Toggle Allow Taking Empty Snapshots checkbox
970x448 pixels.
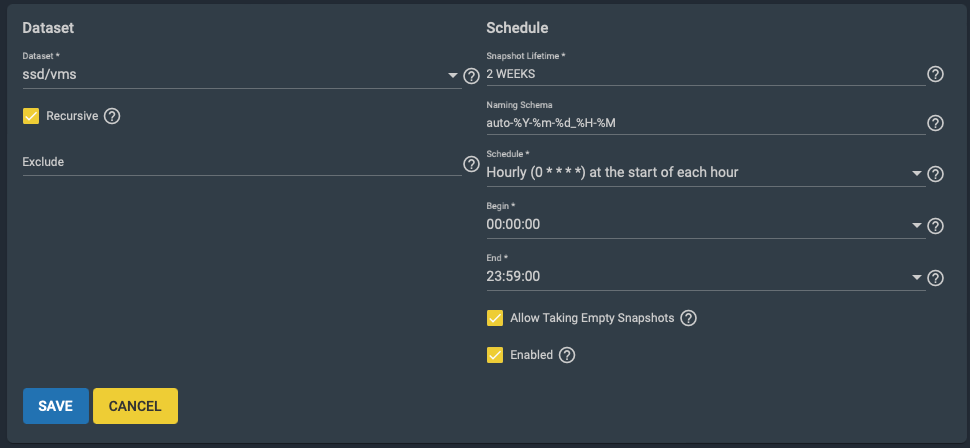pyautogui.click(x=495, y=318)
